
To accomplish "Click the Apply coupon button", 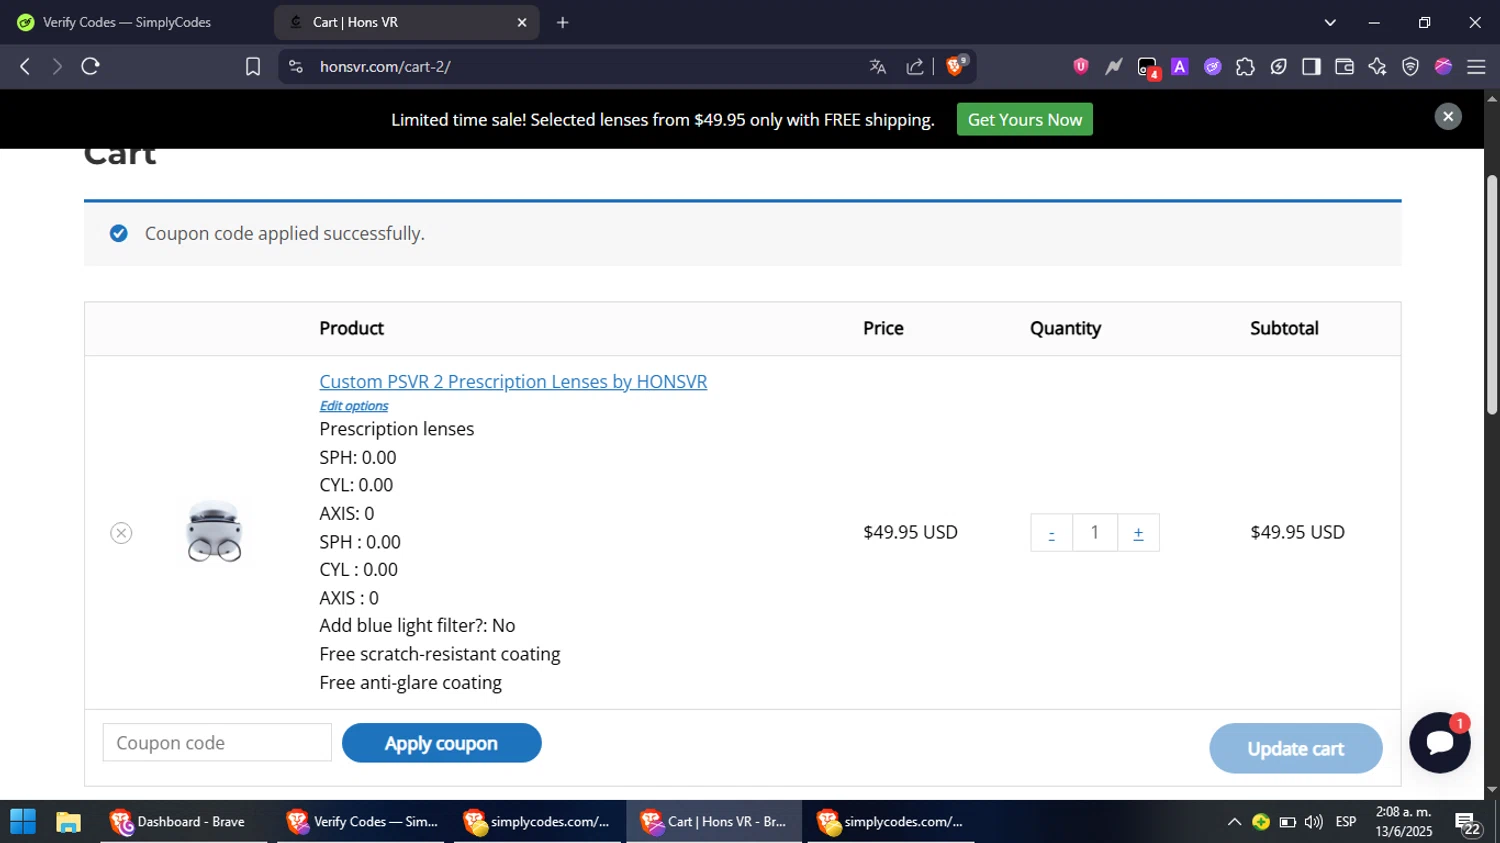I will (441, 743).
